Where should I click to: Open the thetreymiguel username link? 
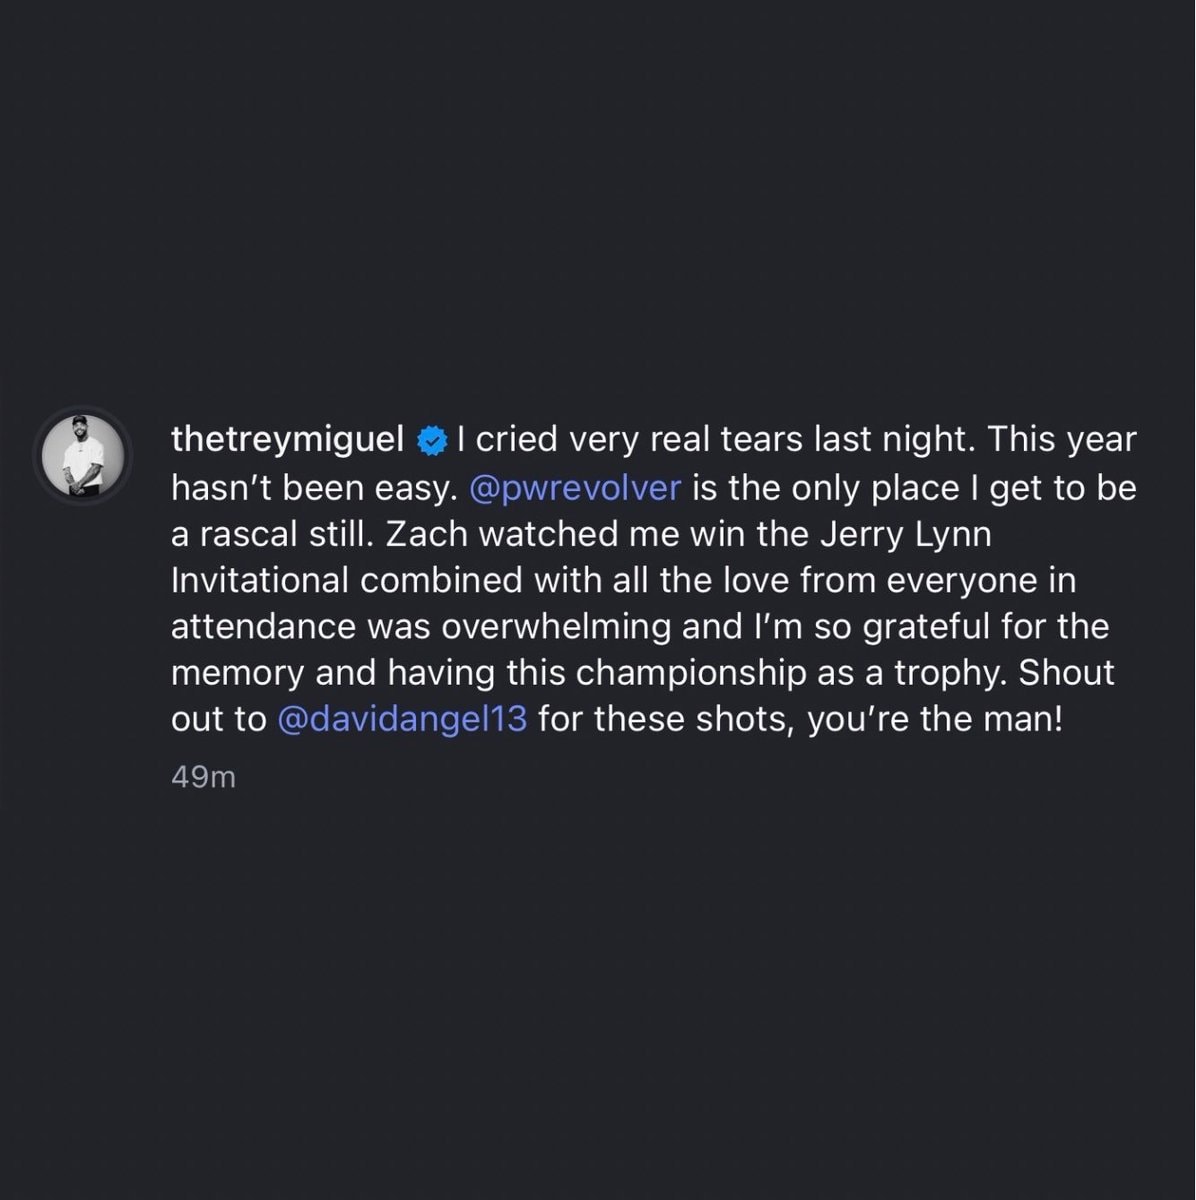click(288, 441)
